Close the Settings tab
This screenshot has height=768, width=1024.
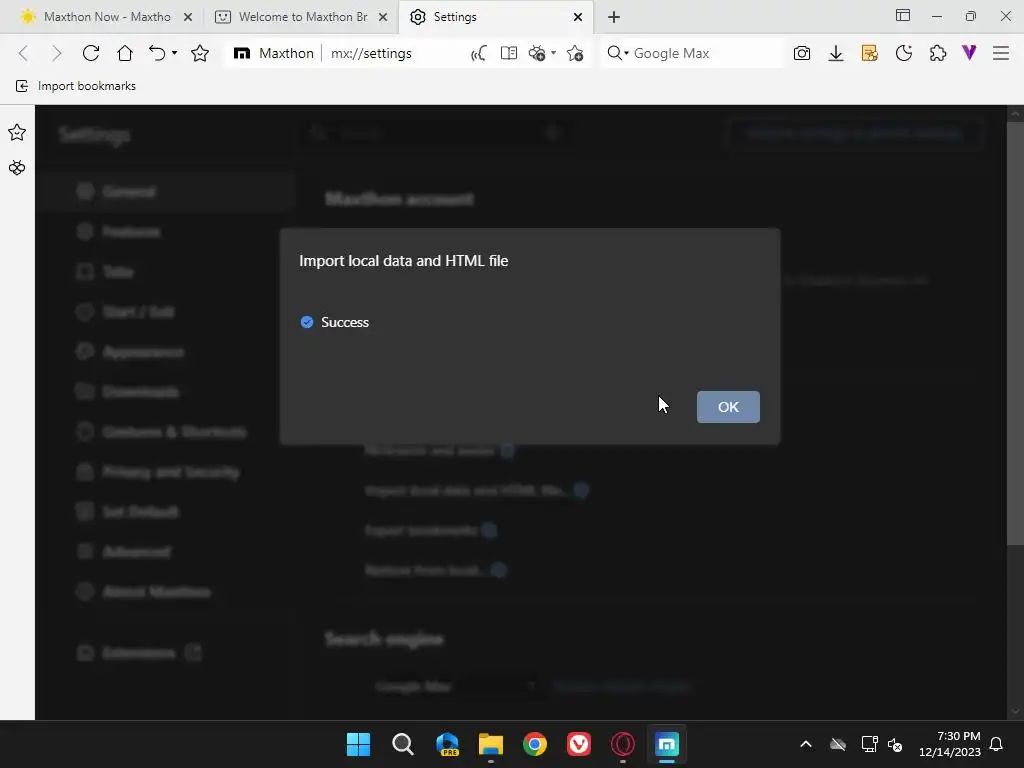(578, 17)
